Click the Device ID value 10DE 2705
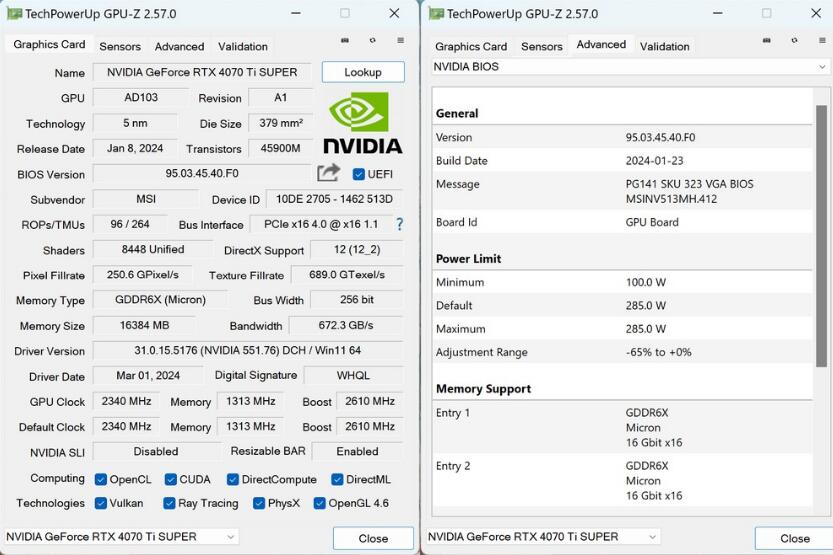Screen dimensions: 833x555 click(x=334, y=199)
